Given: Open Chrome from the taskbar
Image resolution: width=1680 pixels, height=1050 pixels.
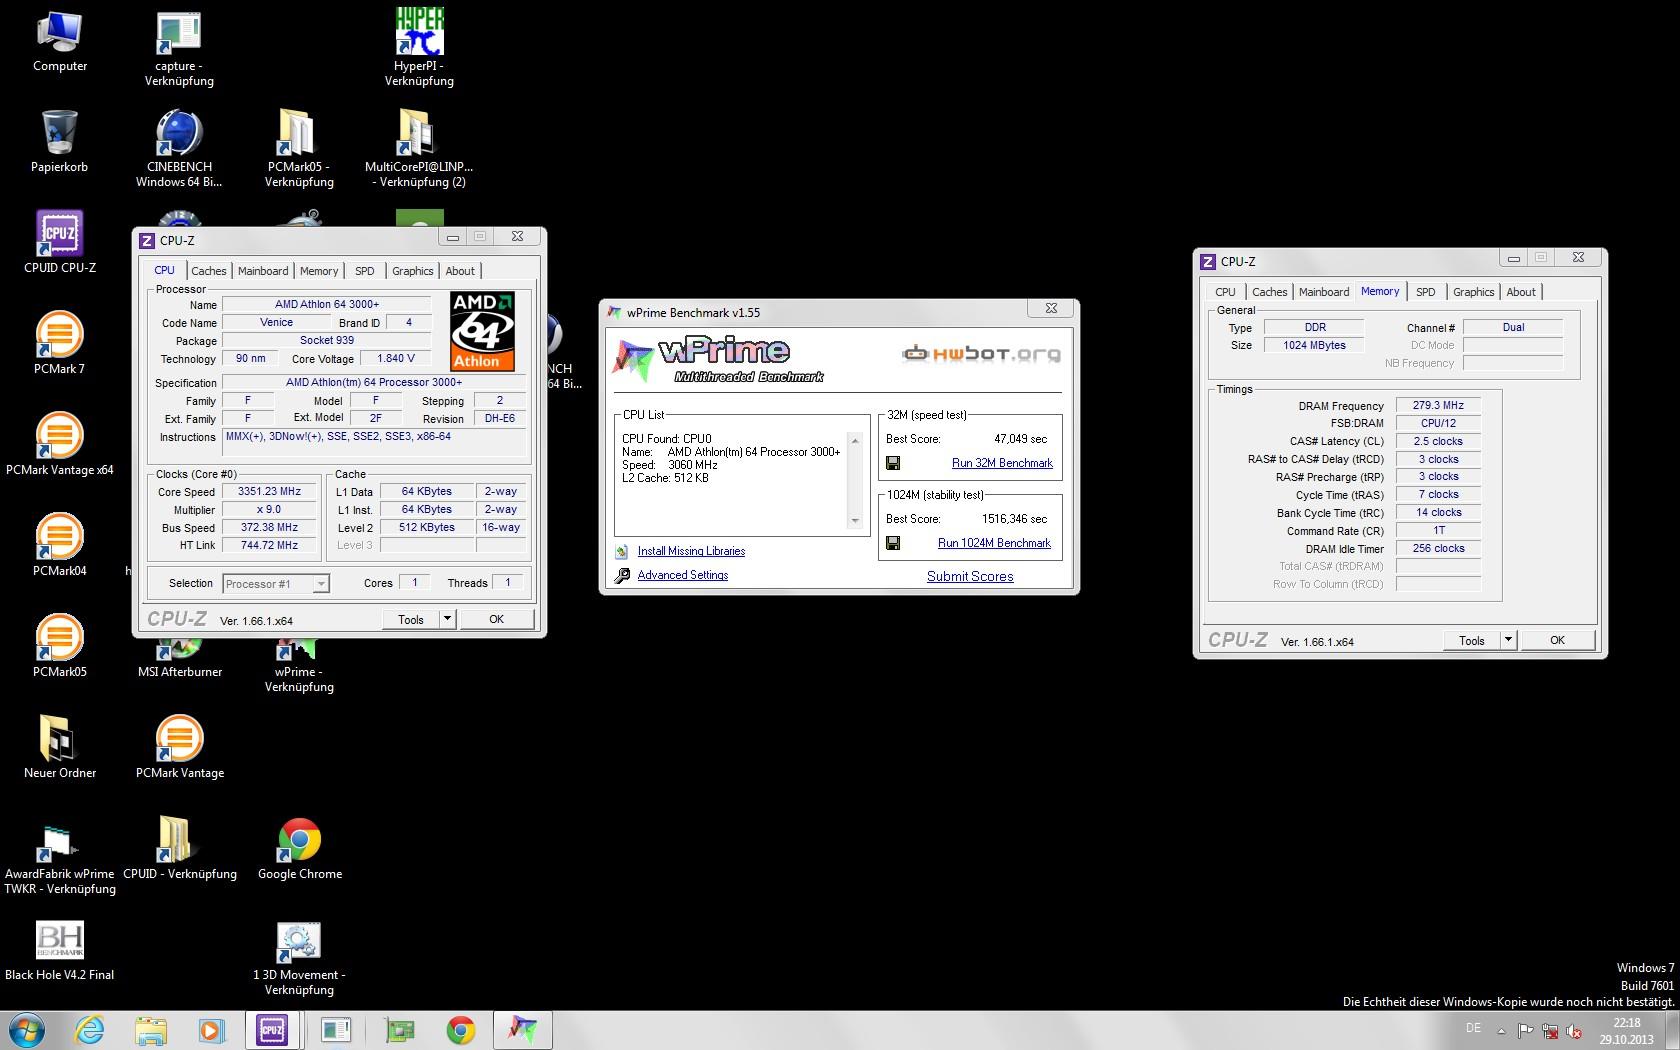Looking at the screenshot, I should 461,1030.
